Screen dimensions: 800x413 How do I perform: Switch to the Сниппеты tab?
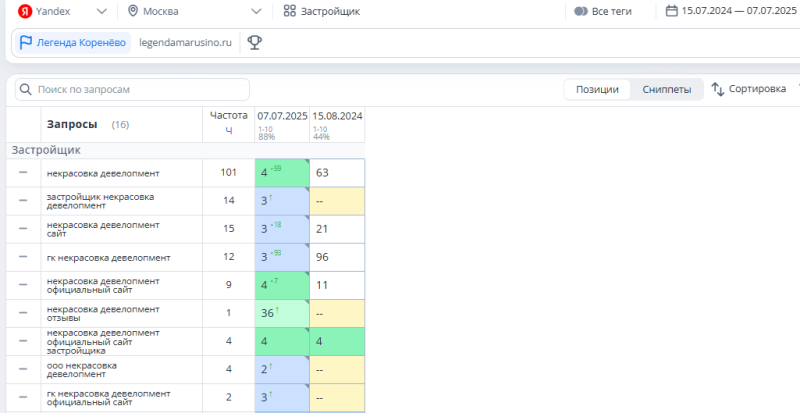pos(666,89)
